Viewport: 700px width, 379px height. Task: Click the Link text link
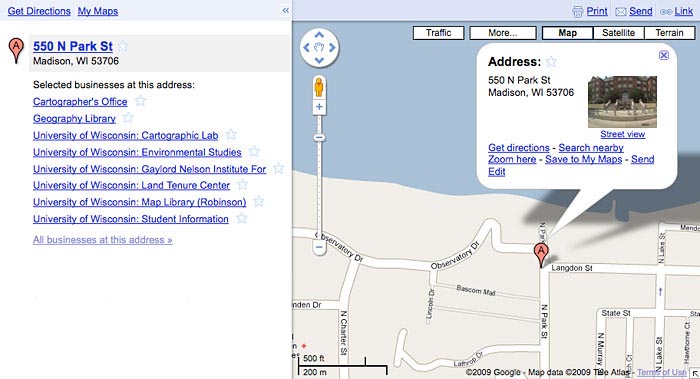click(x=683, y=11)
